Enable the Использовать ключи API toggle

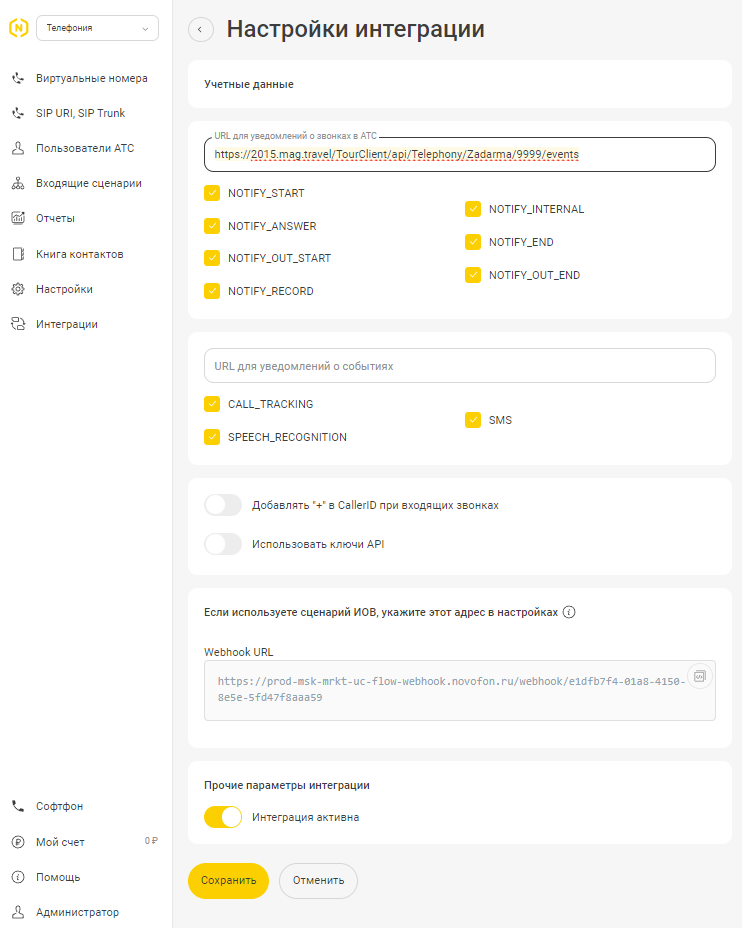pyautogui.click(x=223, y=544)
